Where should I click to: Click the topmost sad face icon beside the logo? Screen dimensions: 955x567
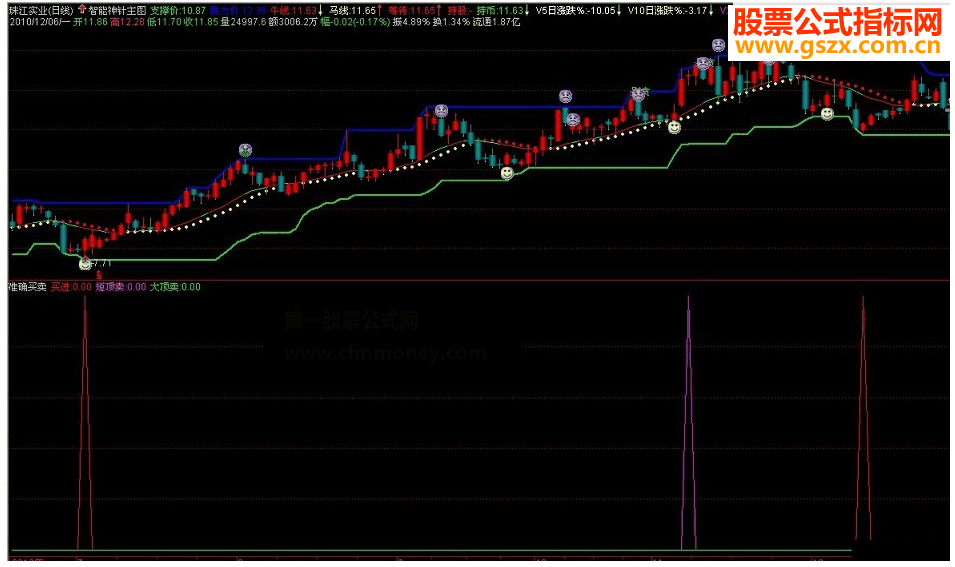pyautogui.click(x=719, y=45)
